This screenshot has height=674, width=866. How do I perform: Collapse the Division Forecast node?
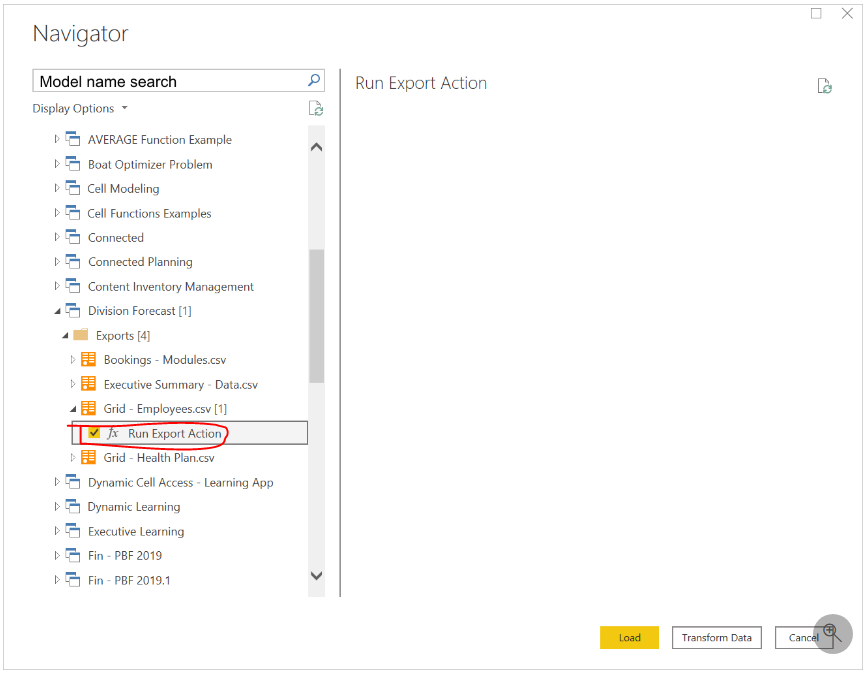point(57,312)
